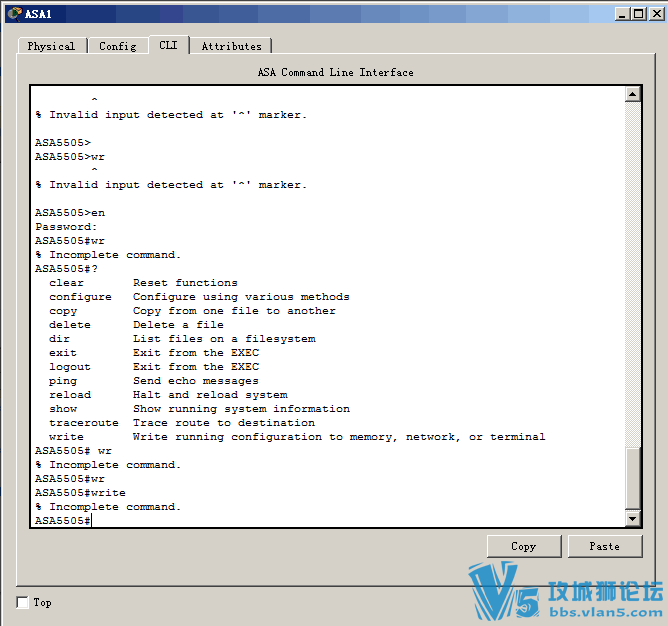Click the 'ASA5505#?' line
668x626 pixels.
pyautogui.click(x=66, y=269)
